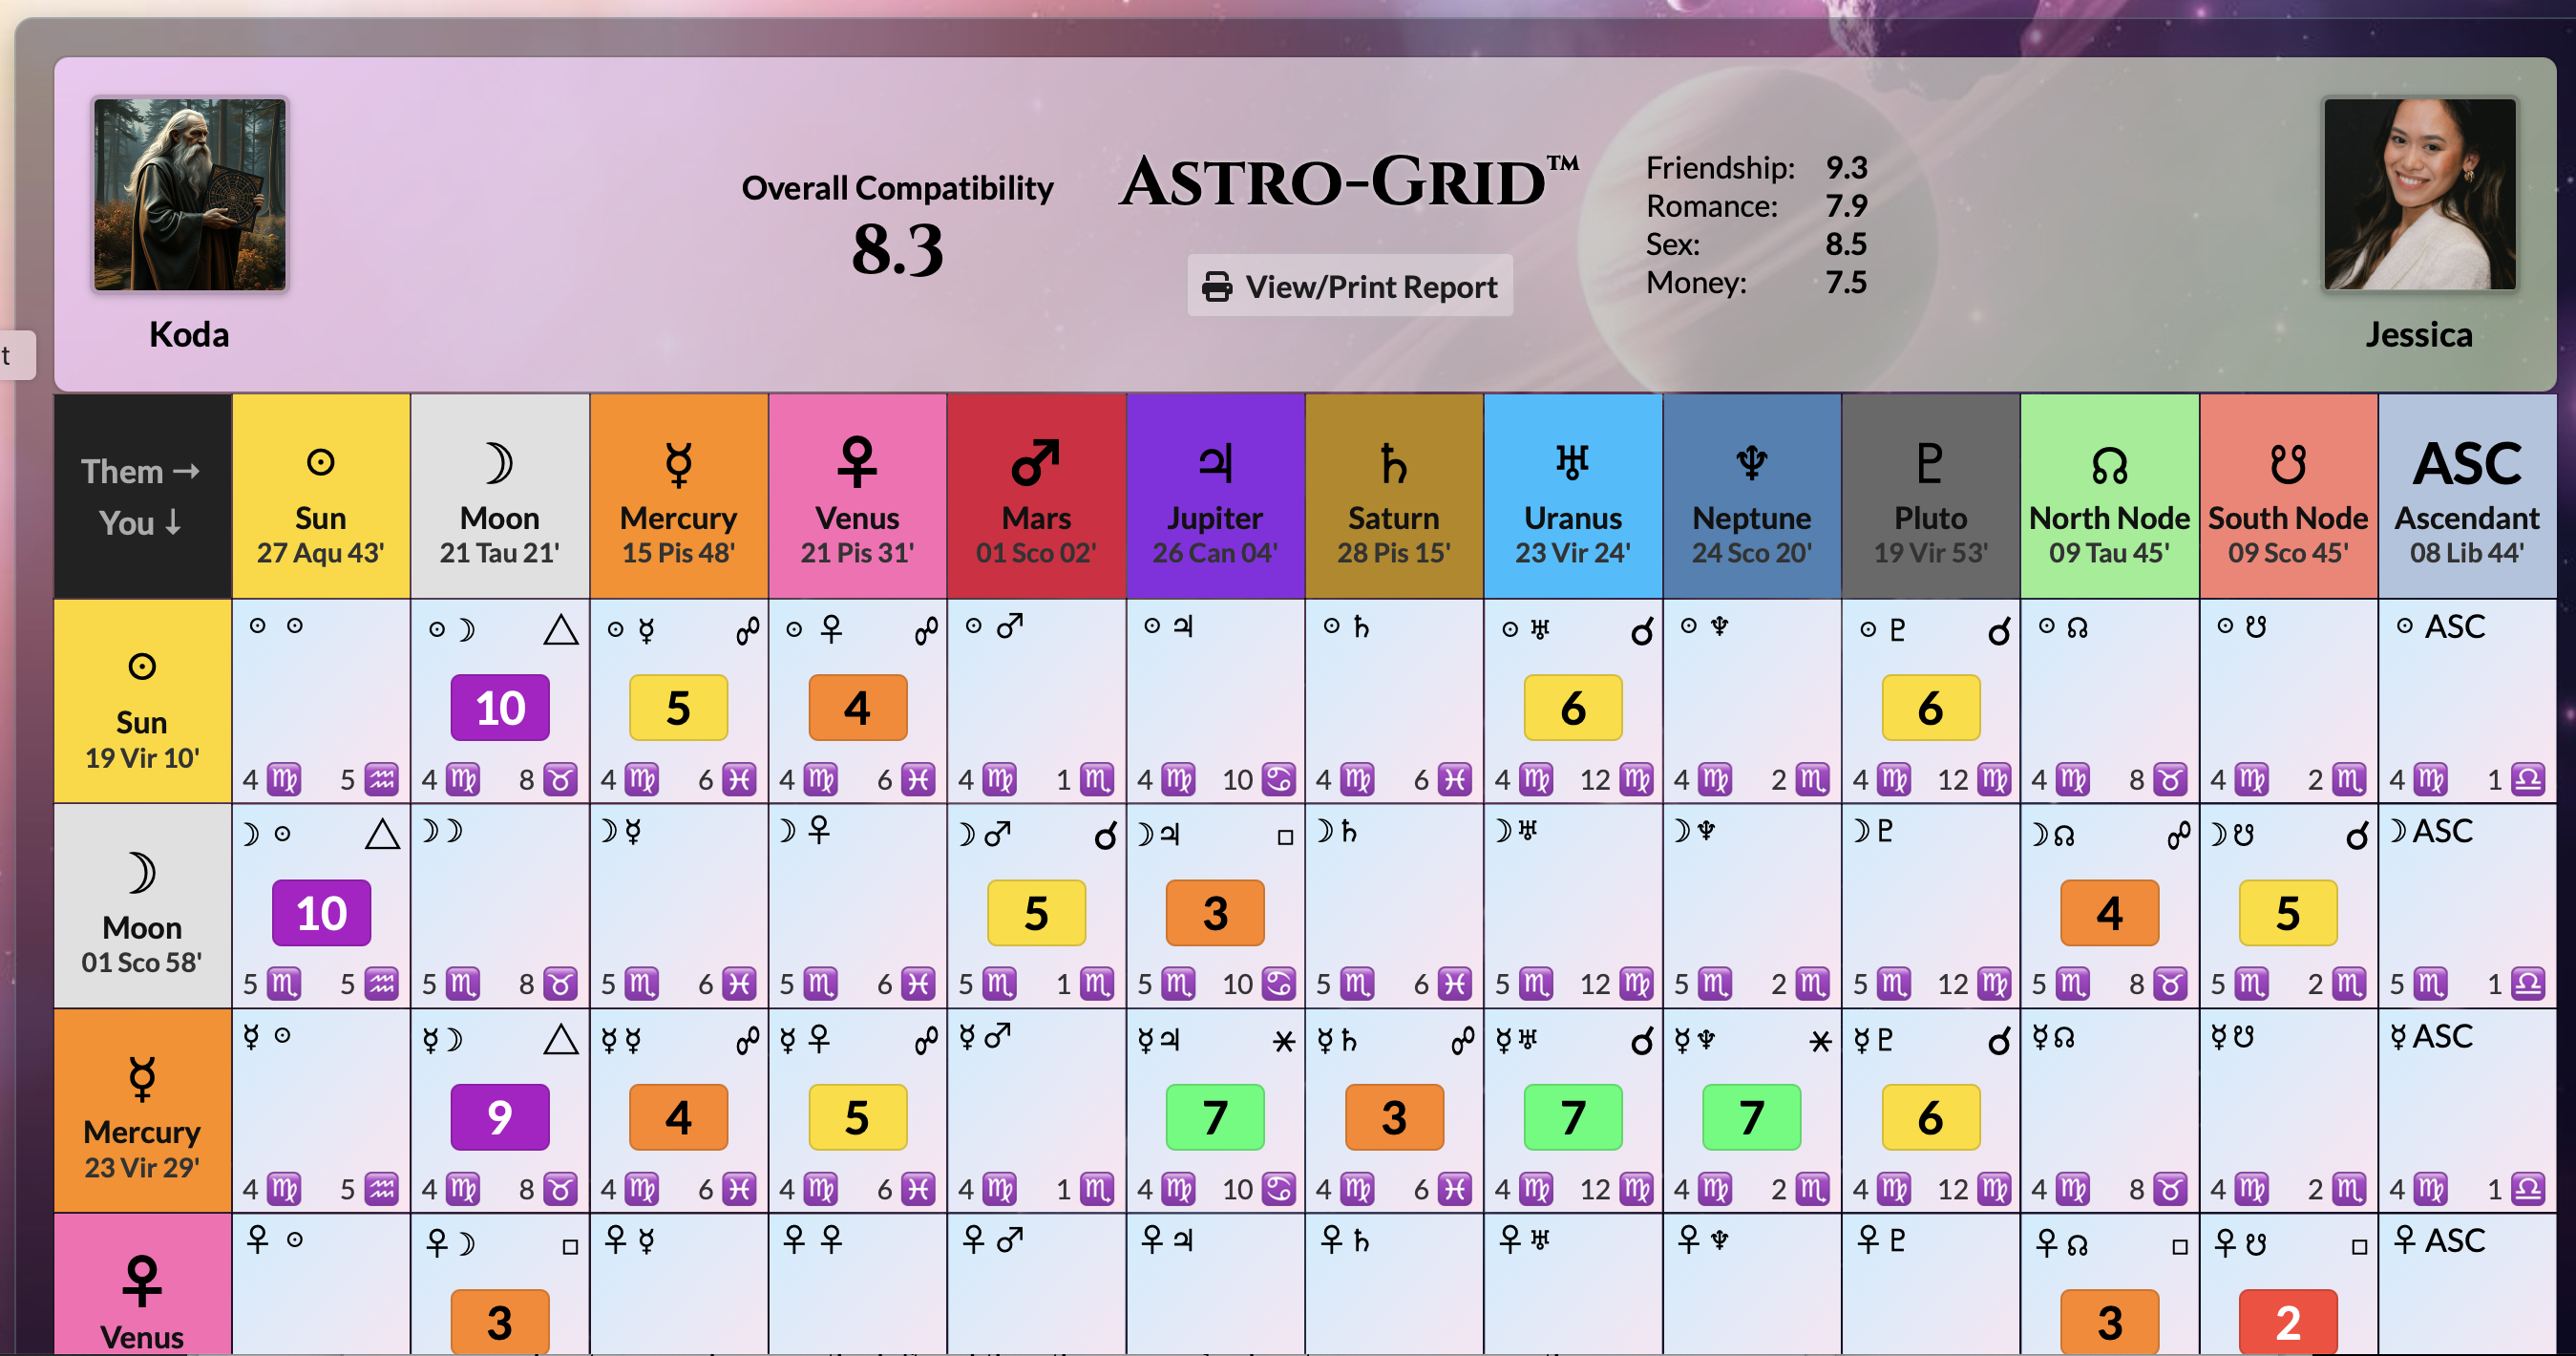The width and height of the screenshot is (2576, 1356).
Task: Click trine symbol in Sun–Moon cell
Action: click(561, 630)
